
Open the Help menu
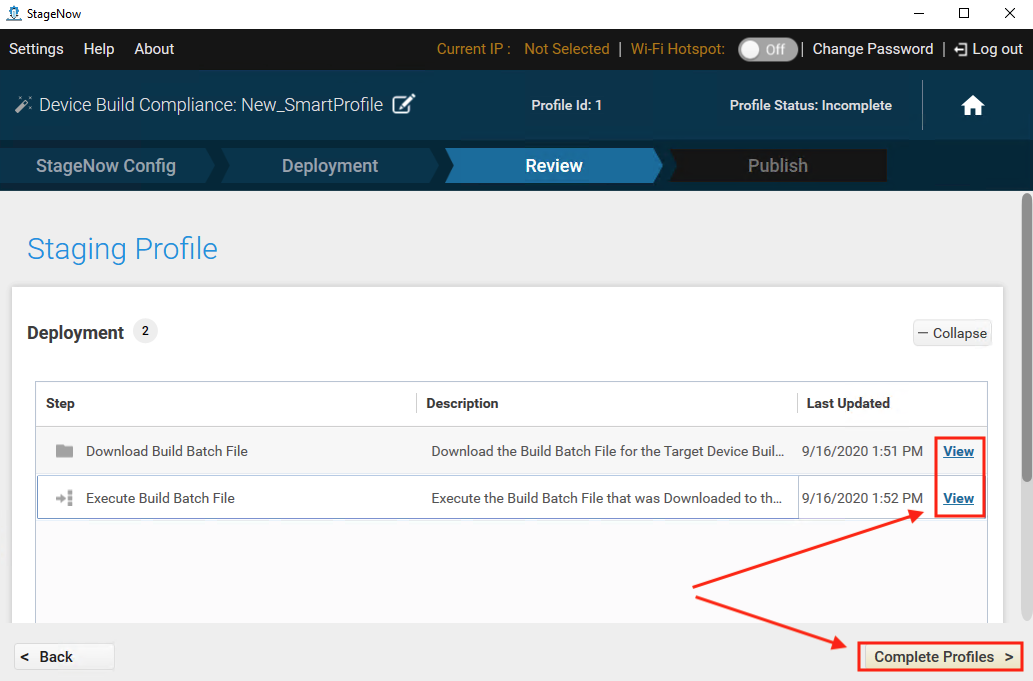click(99, 49)
